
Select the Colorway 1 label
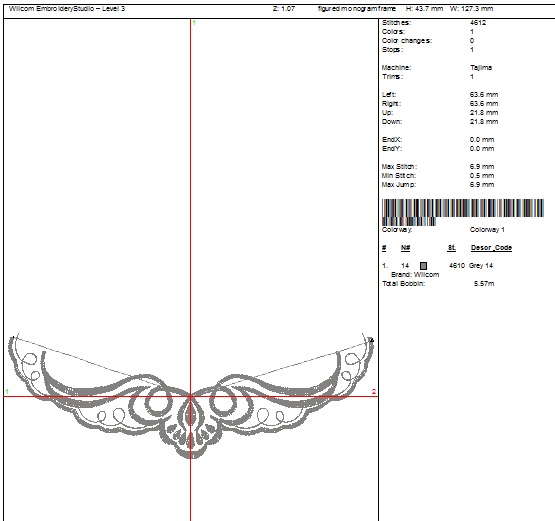[x=487, y=230]
